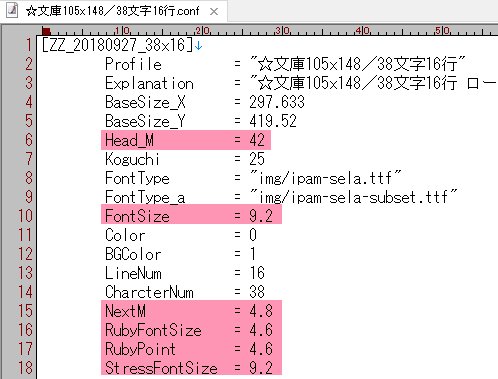Click the FontType_a key

[145, 197]
